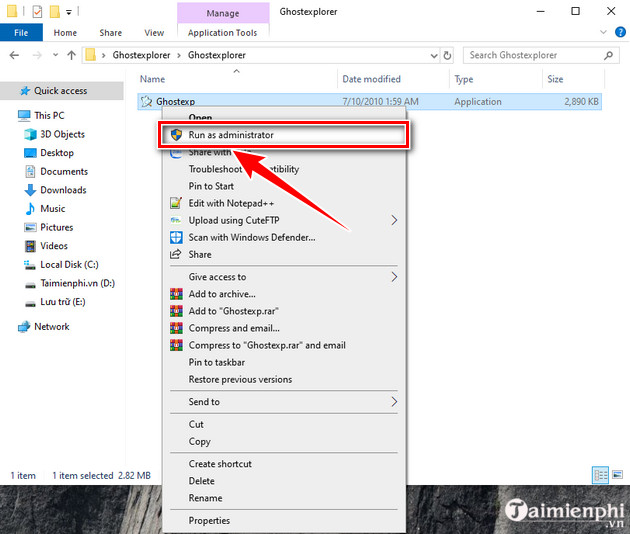Expand the Give access to submenu arrow
This screenshot has width=630, height=534.
(394, 277)
